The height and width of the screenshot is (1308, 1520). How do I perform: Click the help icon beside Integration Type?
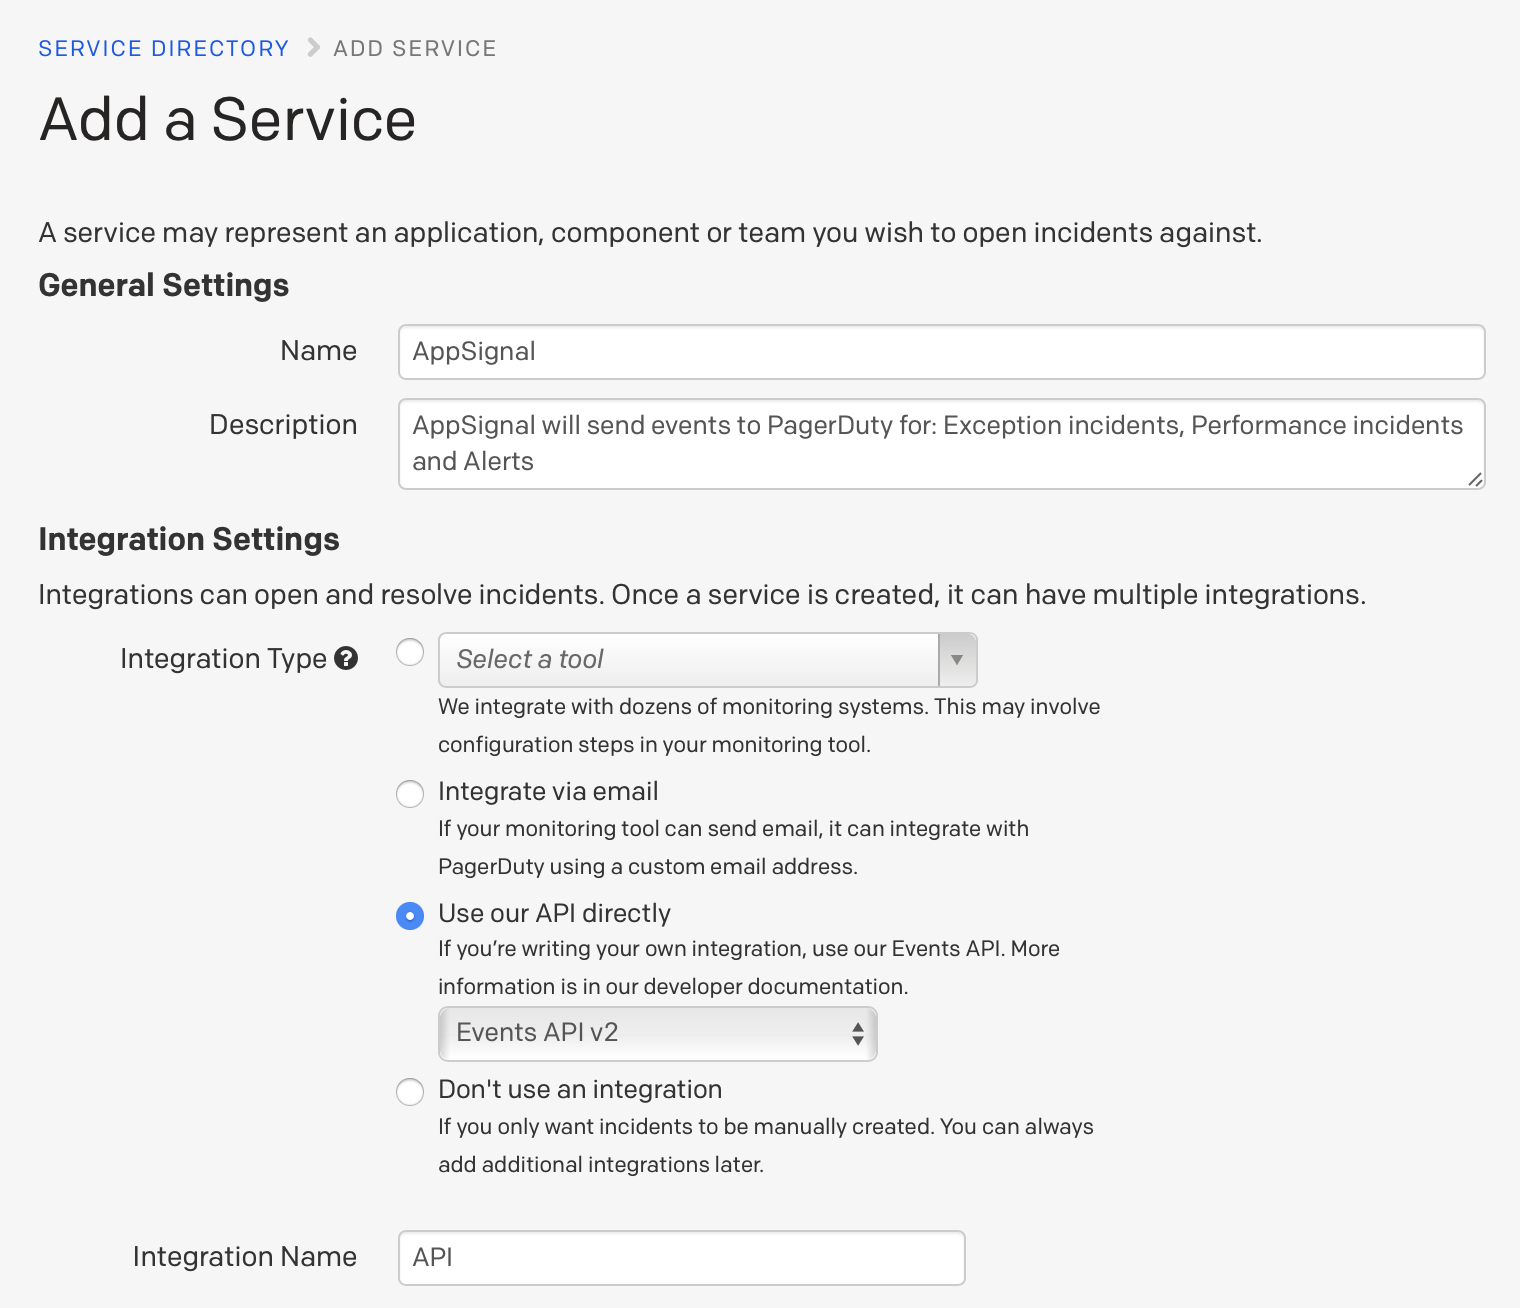[x=346, y=658]
